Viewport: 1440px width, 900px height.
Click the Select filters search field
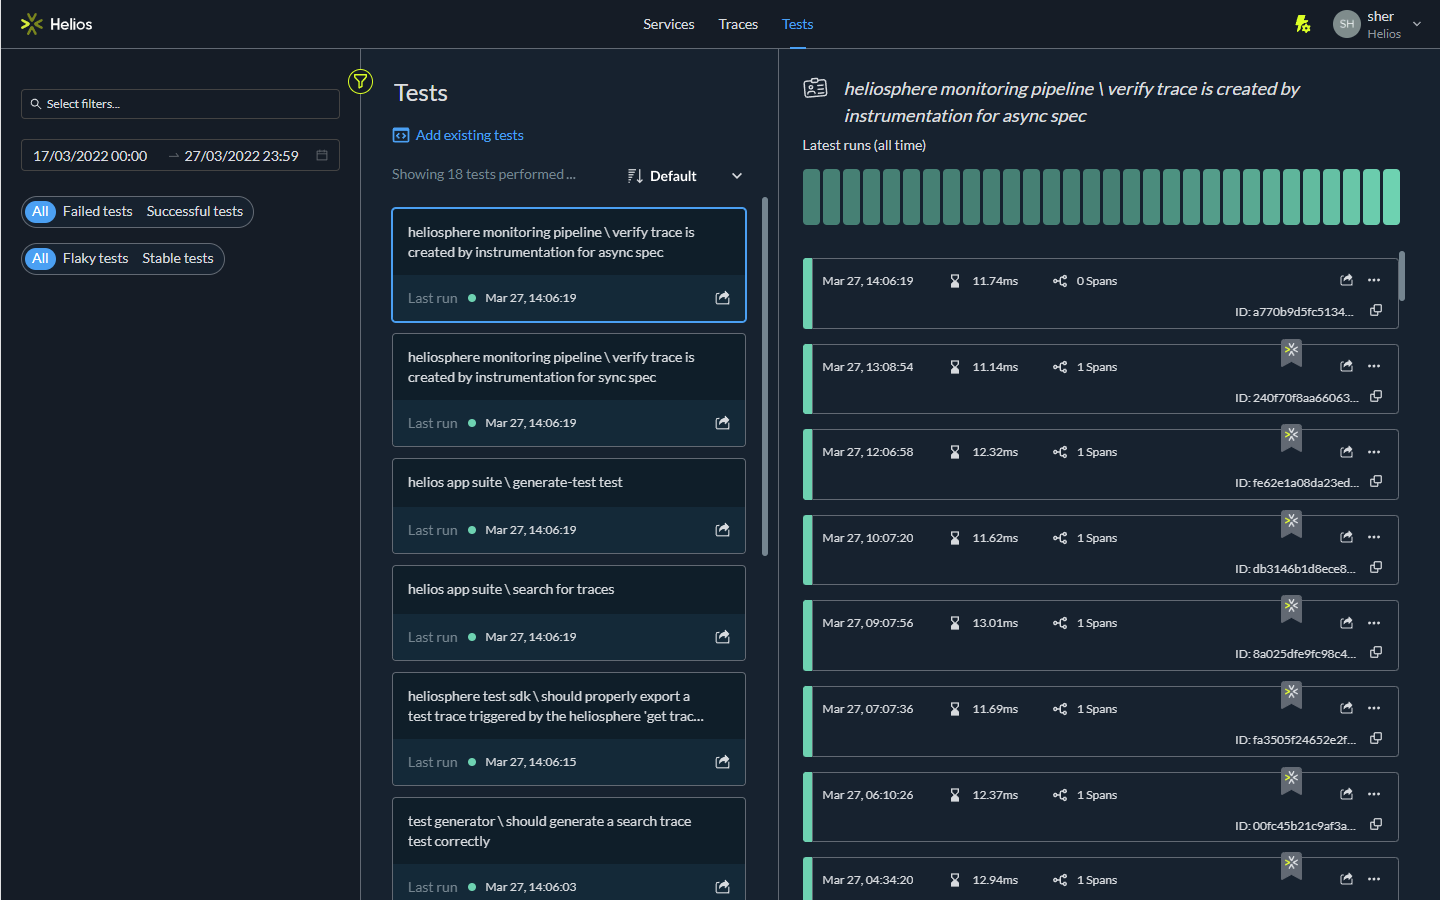180,104
